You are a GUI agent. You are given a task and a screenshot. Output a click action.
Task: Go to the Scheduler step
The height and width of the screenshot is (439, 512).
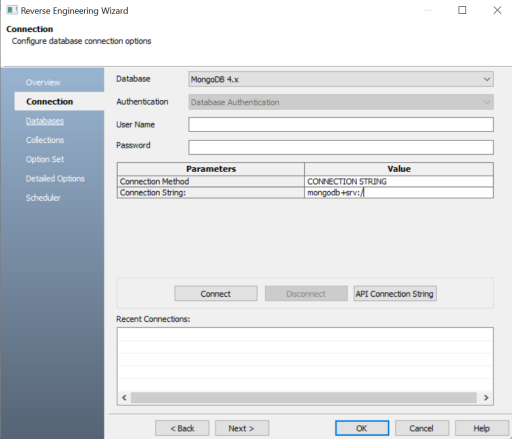[x=43, y=198]
